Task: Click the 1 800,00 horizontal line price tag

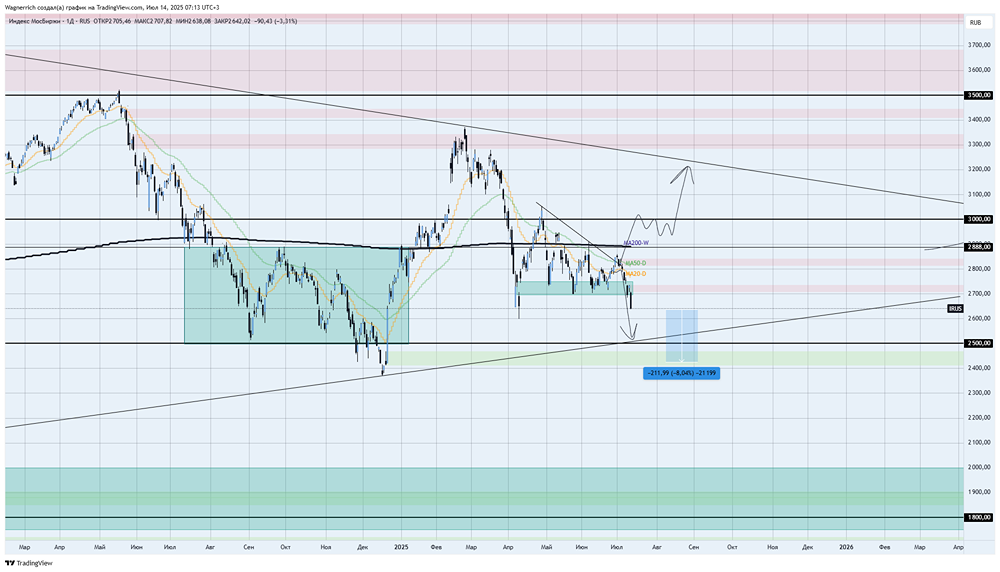Action: tap(979, 518)
